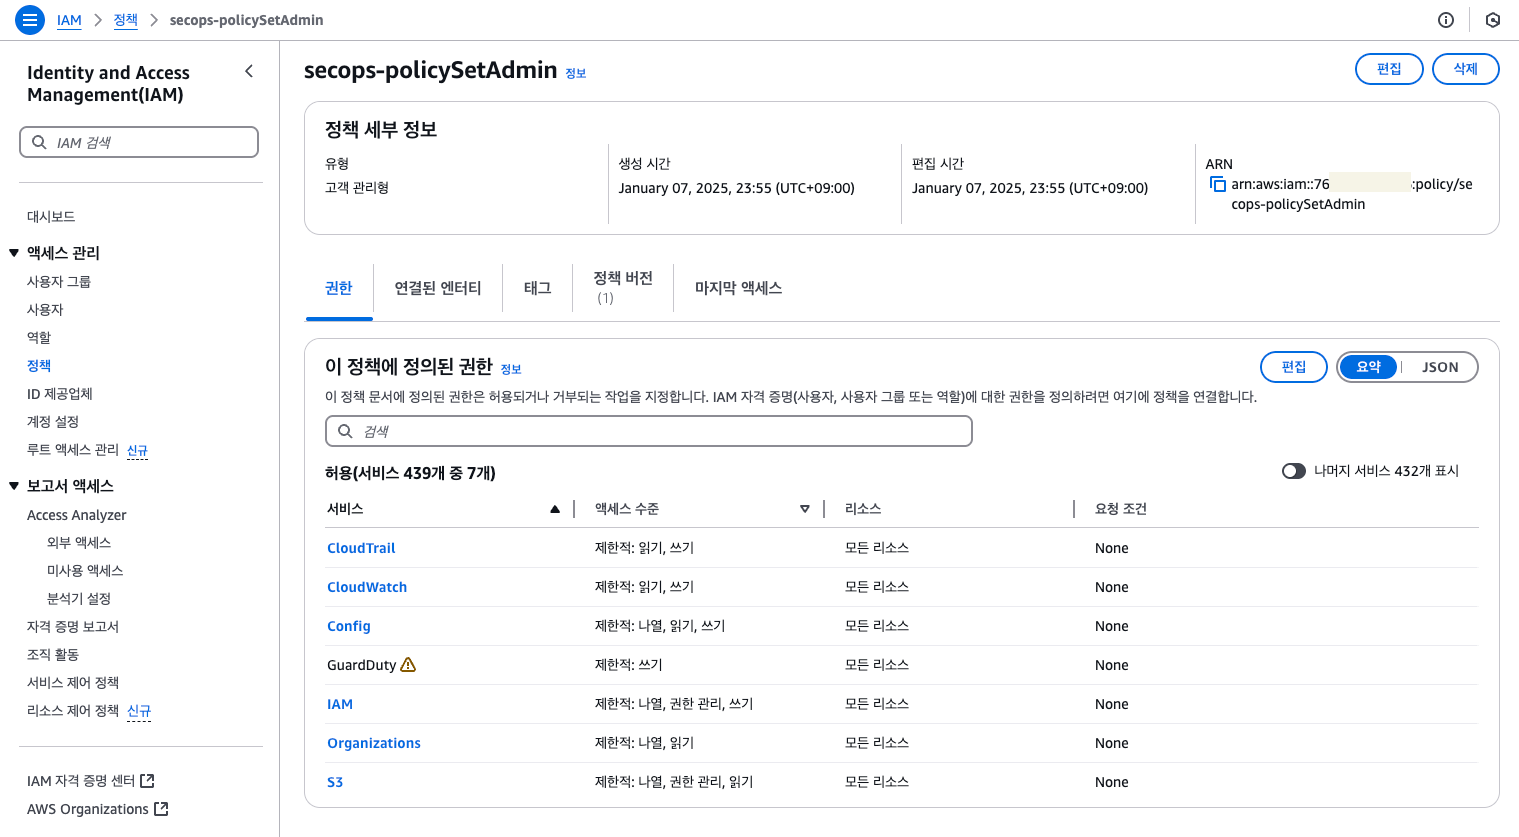This screenshot has height=837, width=1519.
Task: Open IAM service row link
Action: tap(340, 704)
